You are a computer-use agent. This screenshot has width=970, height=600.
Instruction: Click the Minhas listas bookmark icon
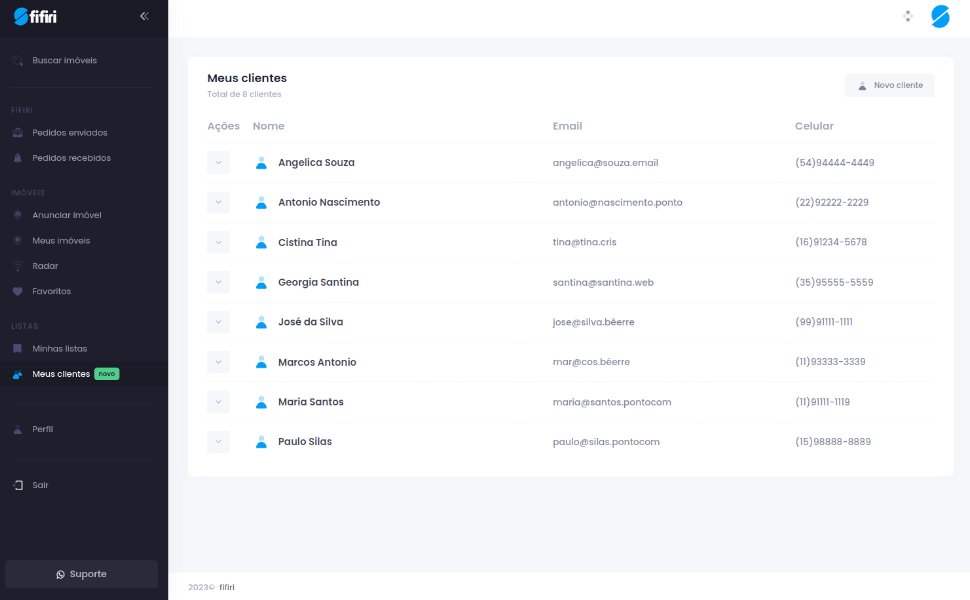pos(17,349)
